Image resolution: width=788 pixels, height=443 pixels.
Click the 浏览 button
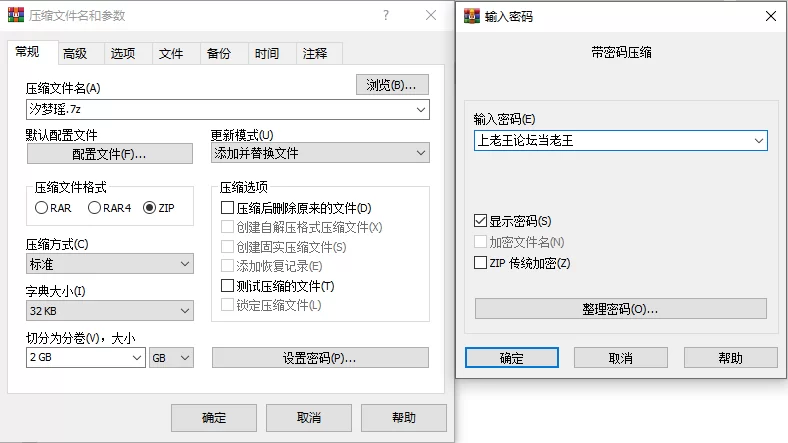[x=392, y=85]
